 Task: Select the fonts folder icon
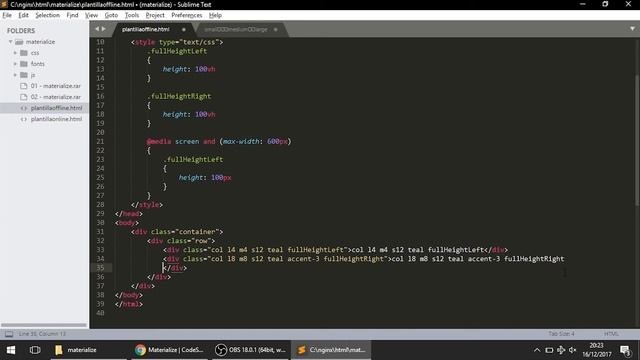tap(24, 64)
